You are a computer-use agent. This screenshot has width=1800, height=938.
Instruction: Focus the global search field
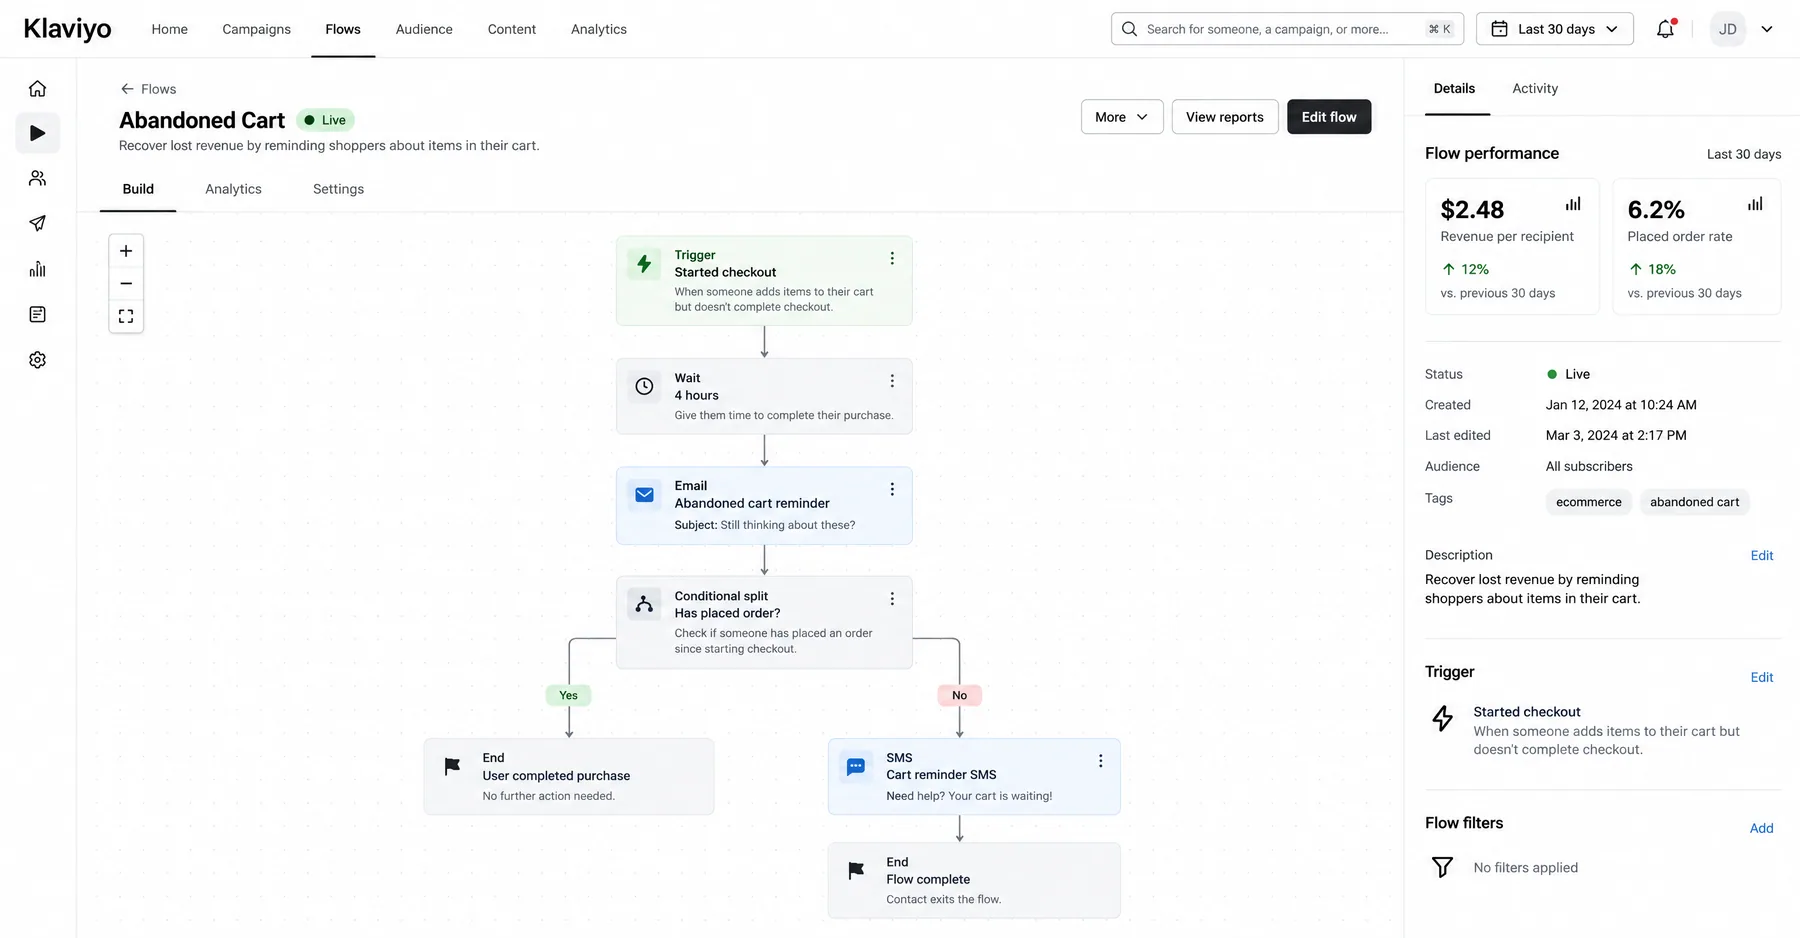pyautogui.click(x=1287, y=29)
